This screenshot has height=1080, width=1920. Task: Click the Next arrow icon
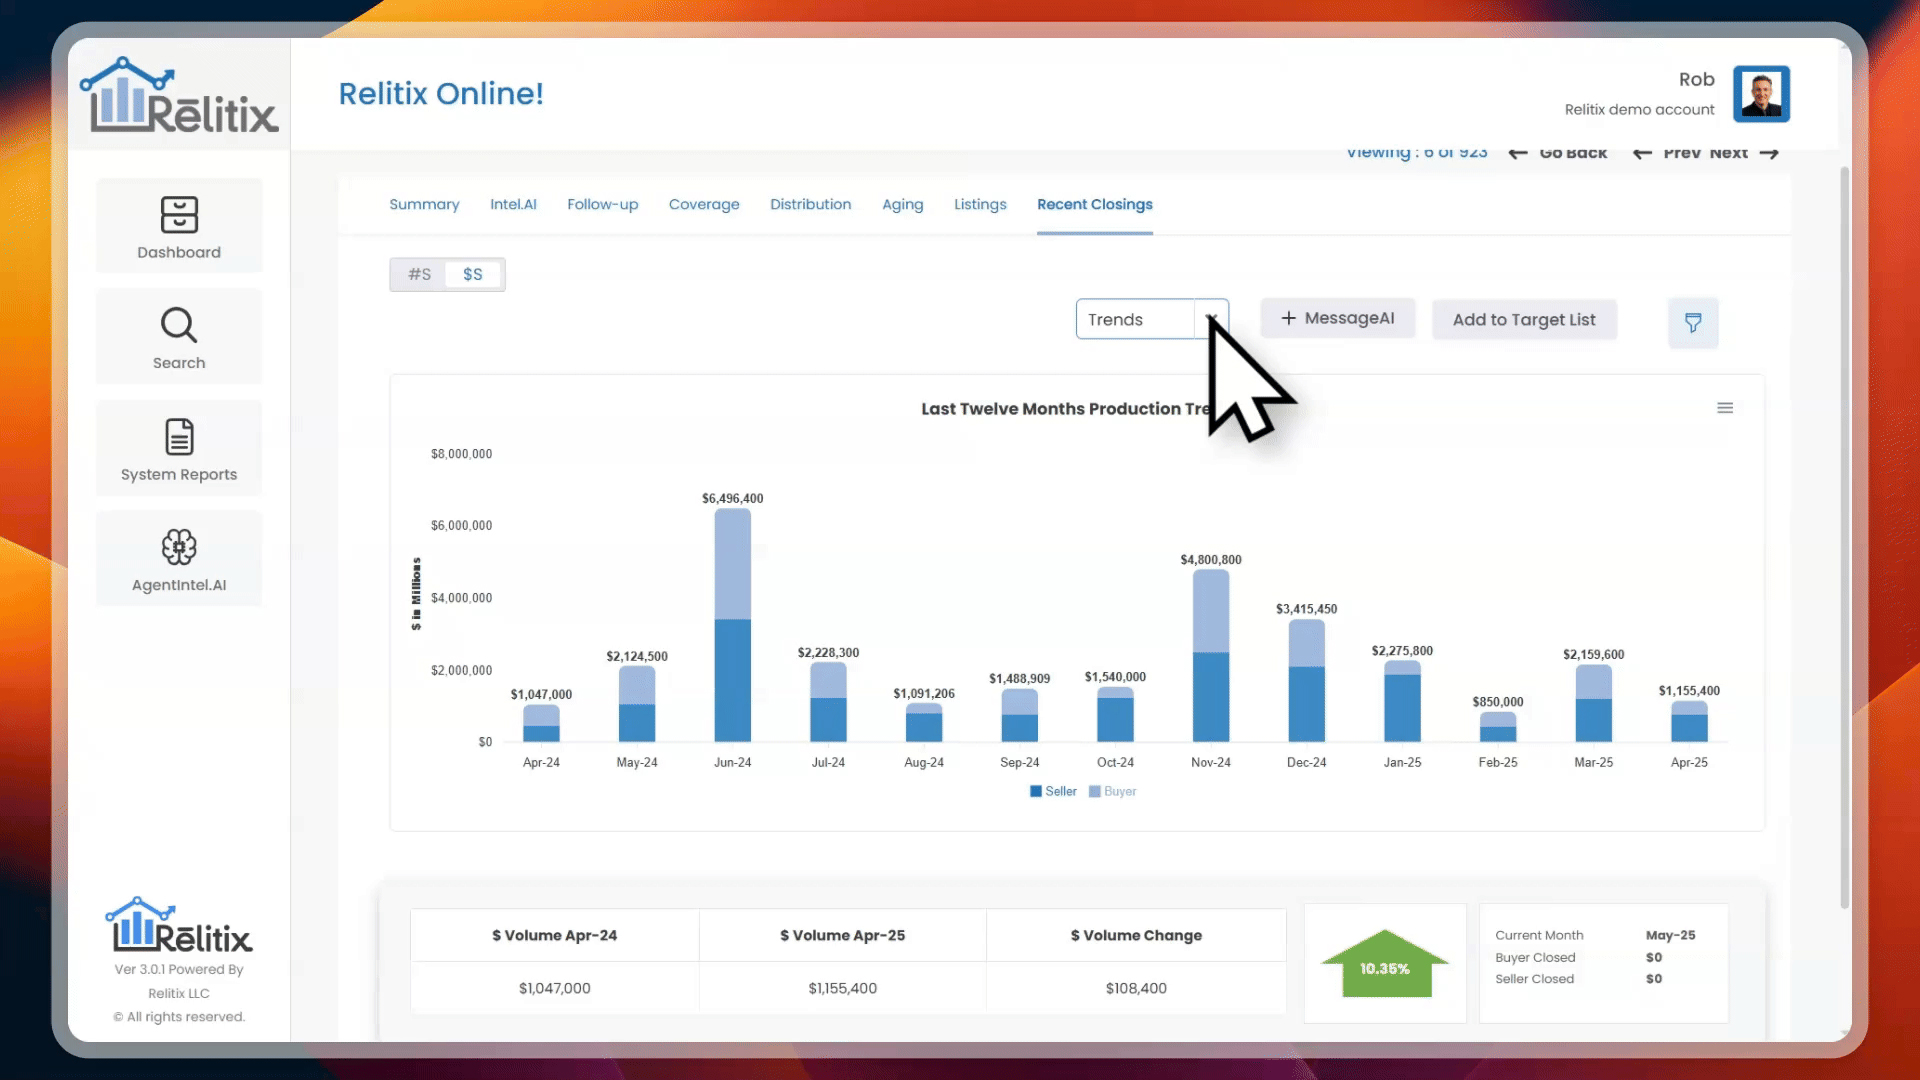tap(1769, 153)
